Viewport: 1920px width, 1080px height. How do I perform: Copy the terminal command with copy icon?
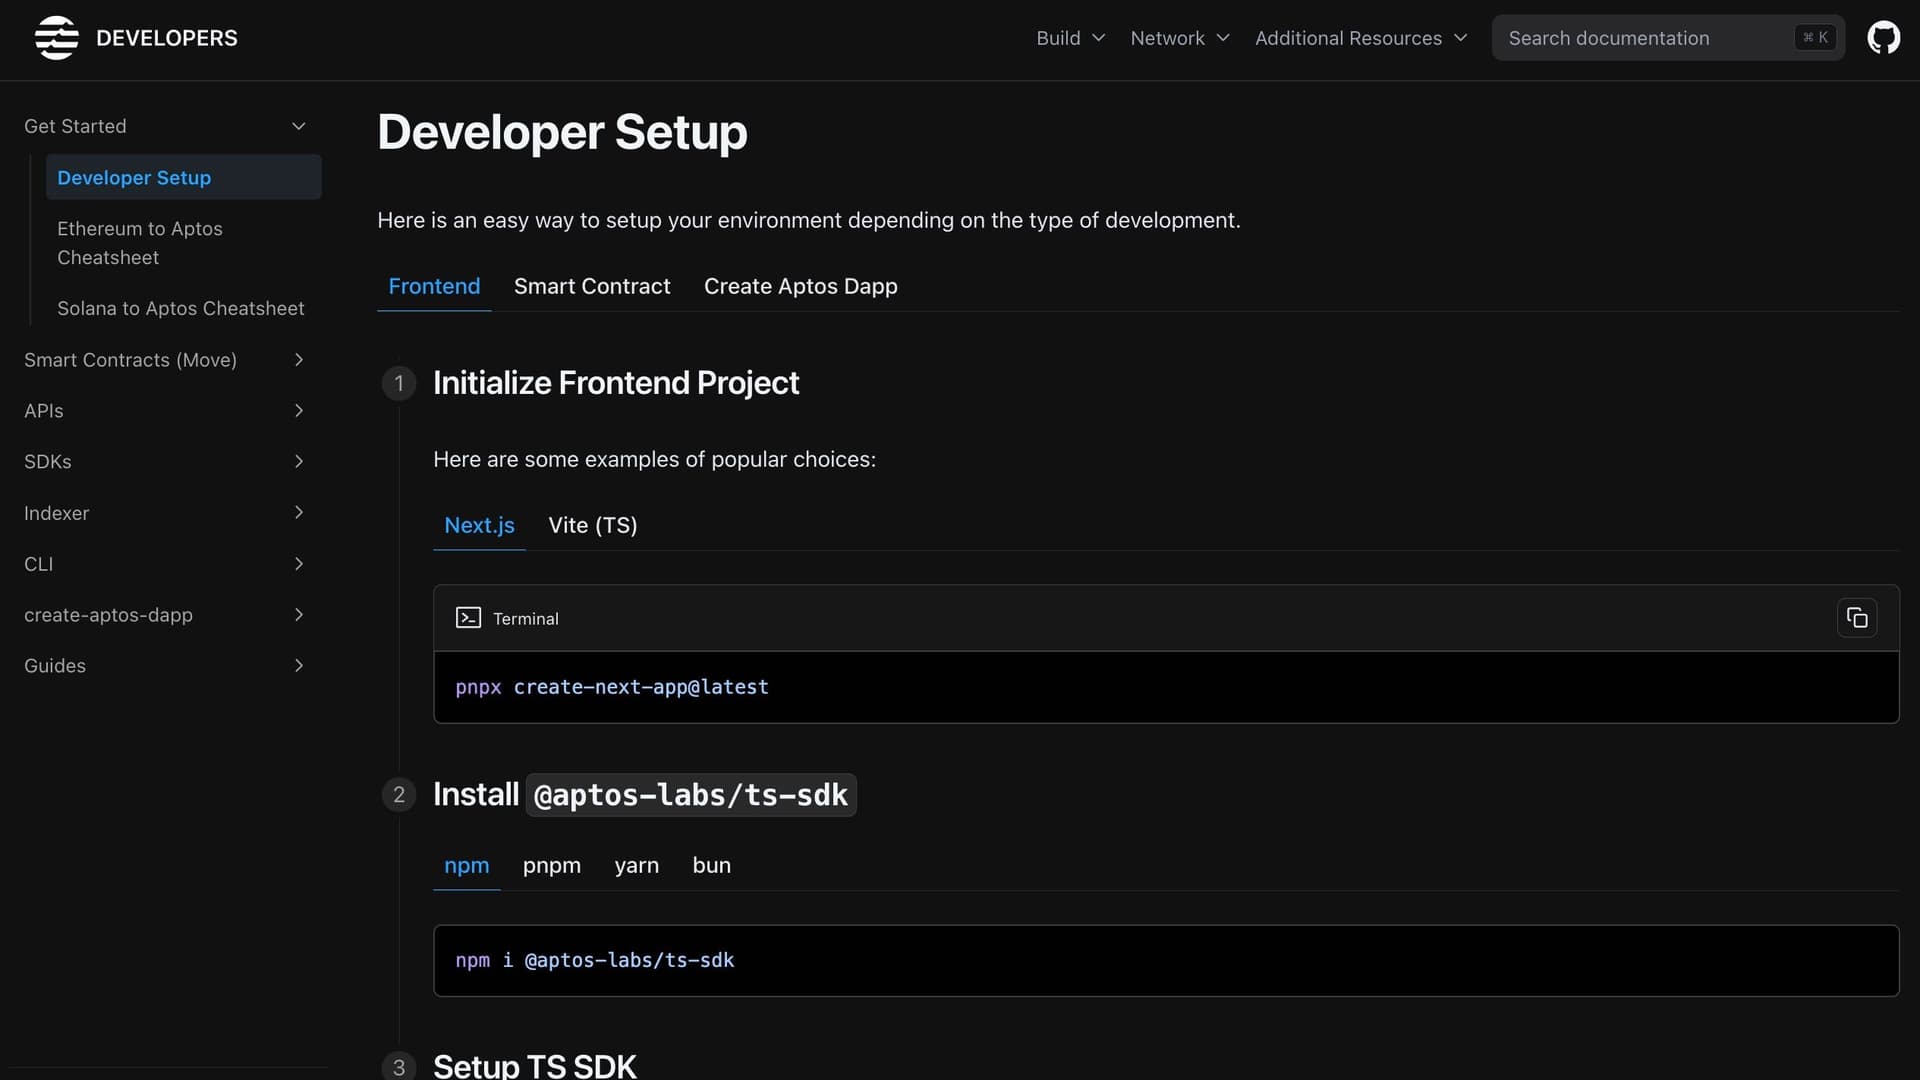click(x=1857, y=618)
